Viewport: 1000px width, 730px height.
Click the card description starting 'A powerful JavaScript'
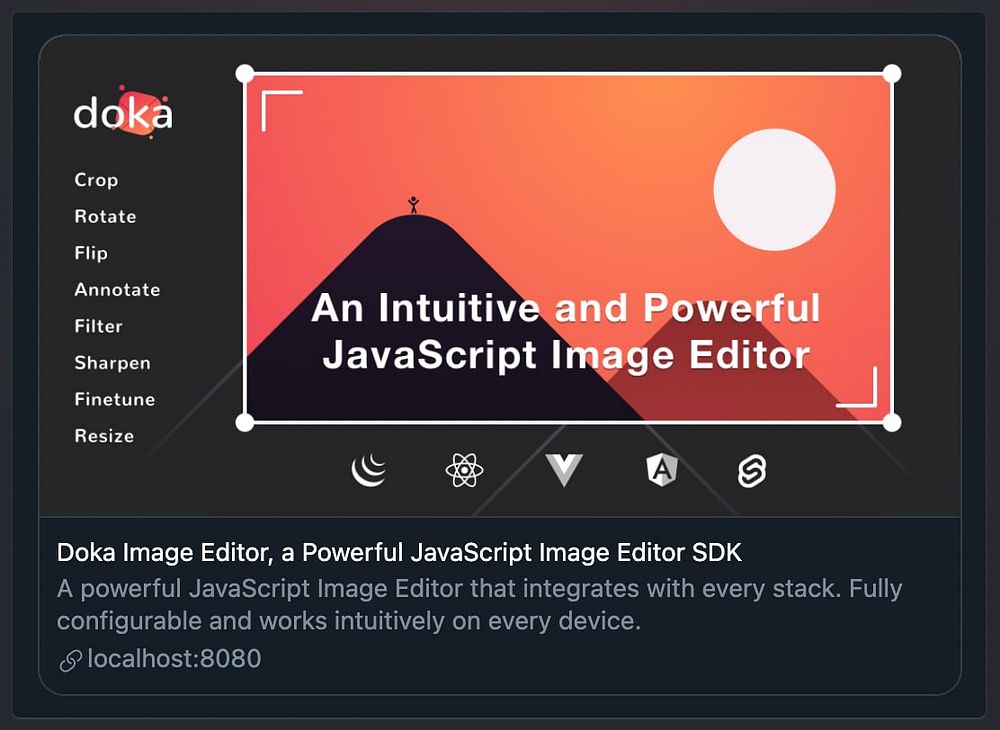[x=480, y=604]
